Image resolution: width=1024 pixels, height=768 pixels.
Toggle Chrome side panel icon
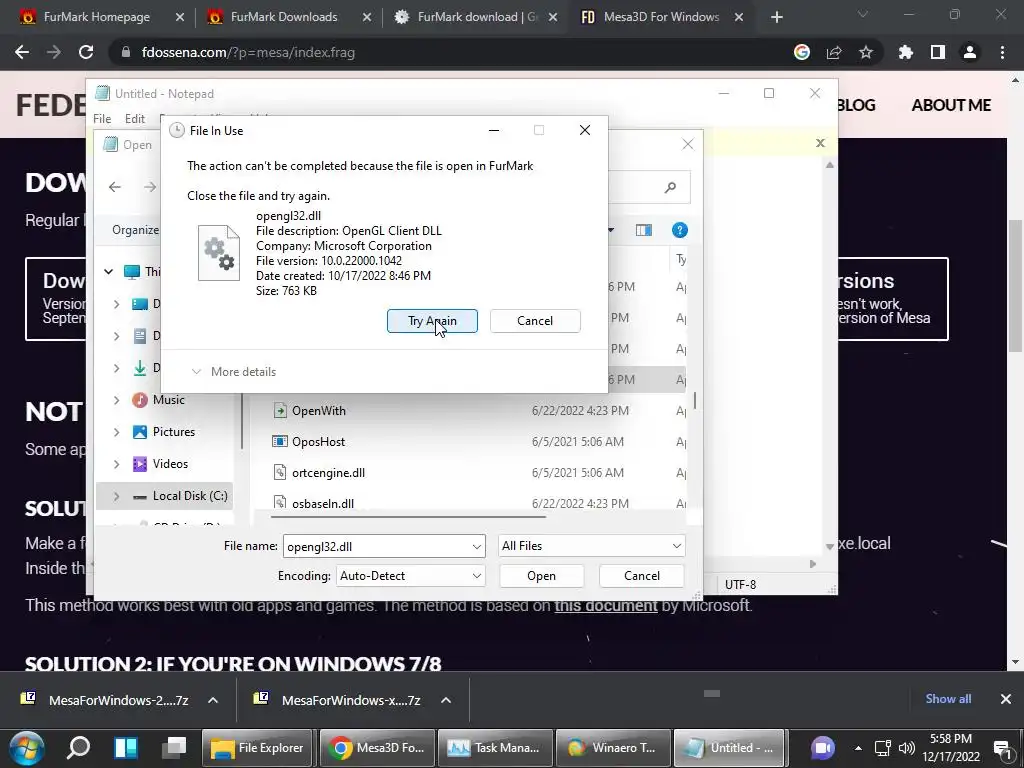coord(938,52)
